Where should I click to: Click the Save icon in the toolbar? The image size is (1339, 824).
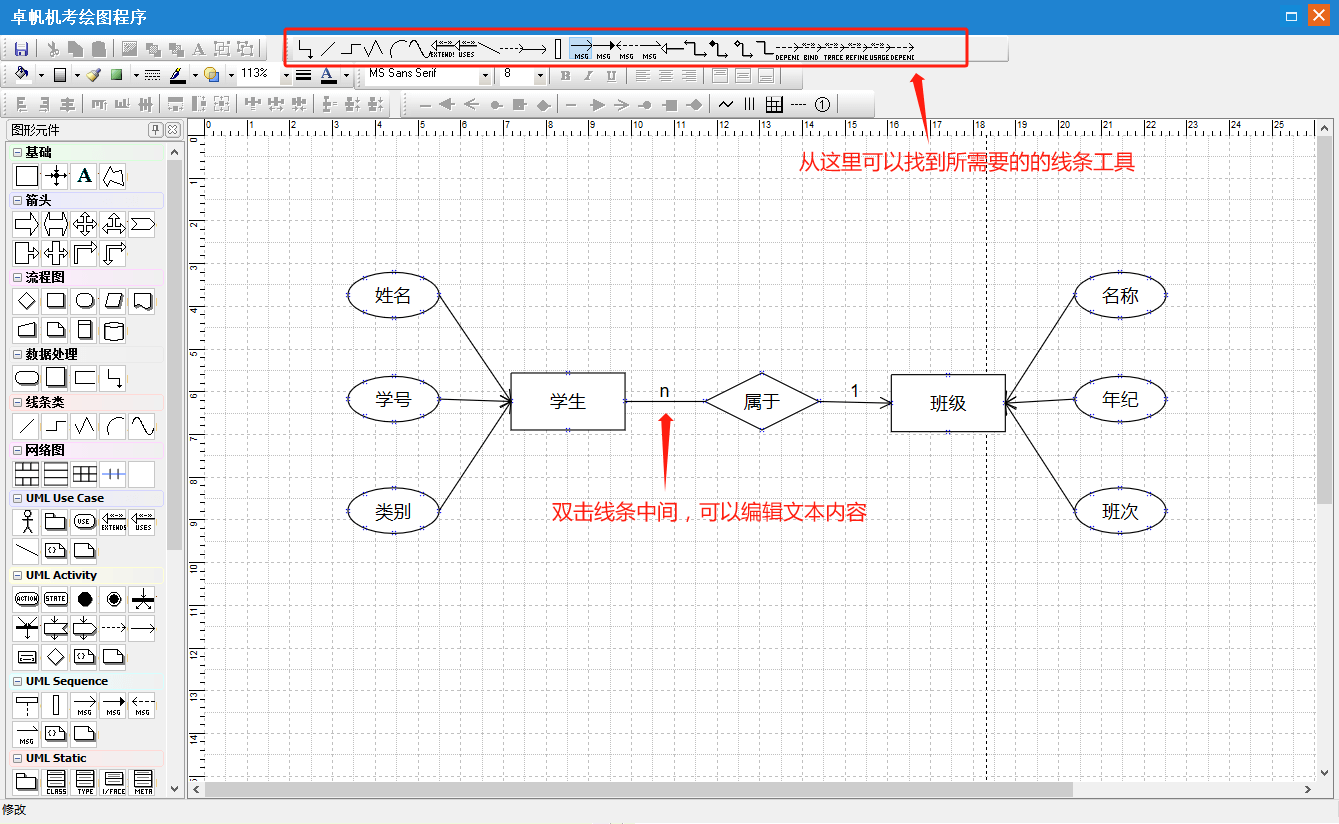click(x=21, y=48)
